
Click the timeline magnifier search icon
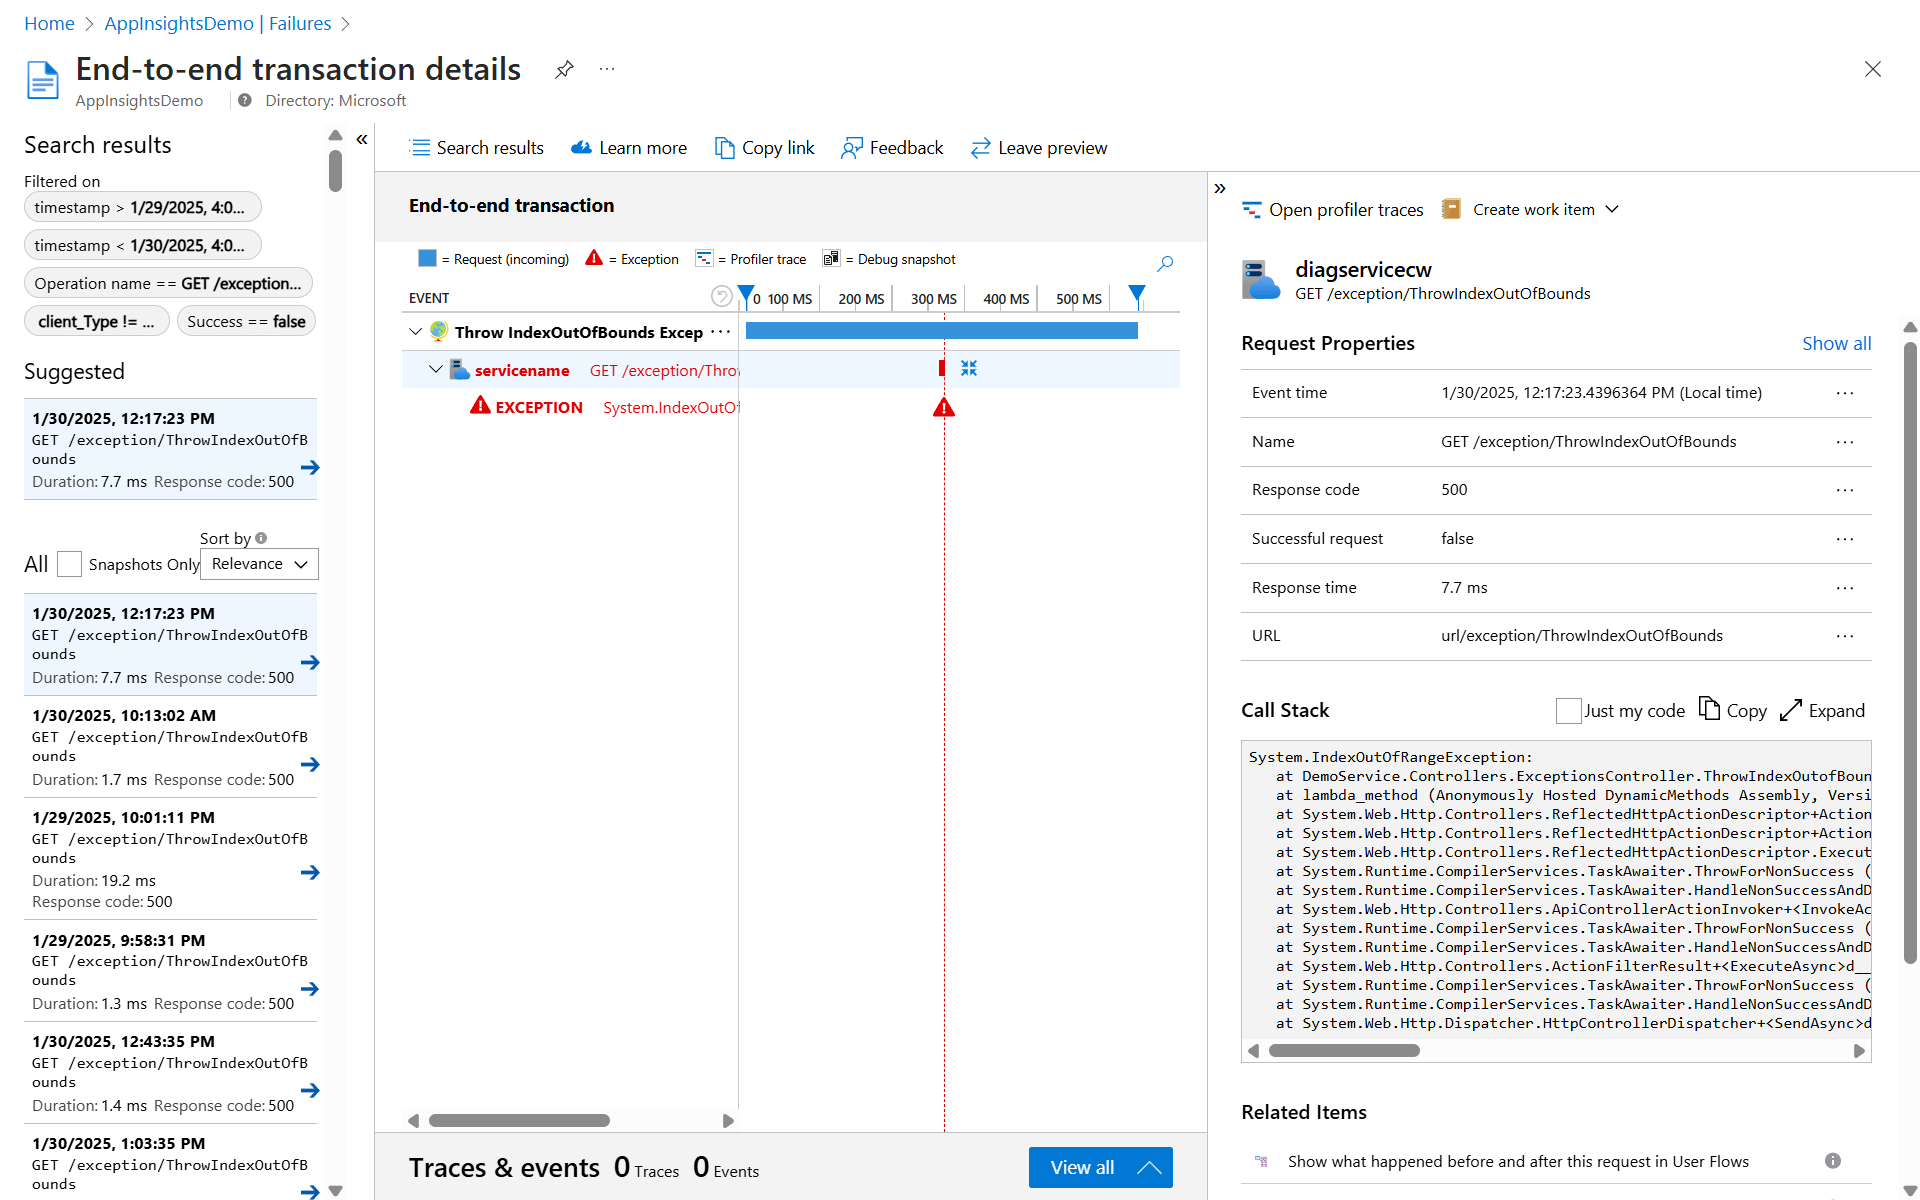(x=1165, y=263)
